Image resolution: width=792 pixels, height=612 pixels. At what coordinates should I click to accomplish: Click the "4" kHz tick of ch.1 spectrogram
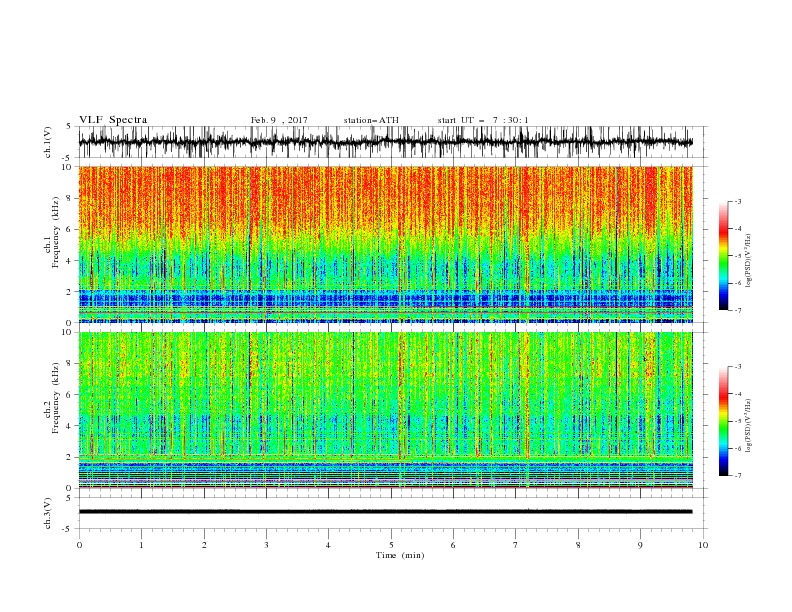tap(69, 261)
